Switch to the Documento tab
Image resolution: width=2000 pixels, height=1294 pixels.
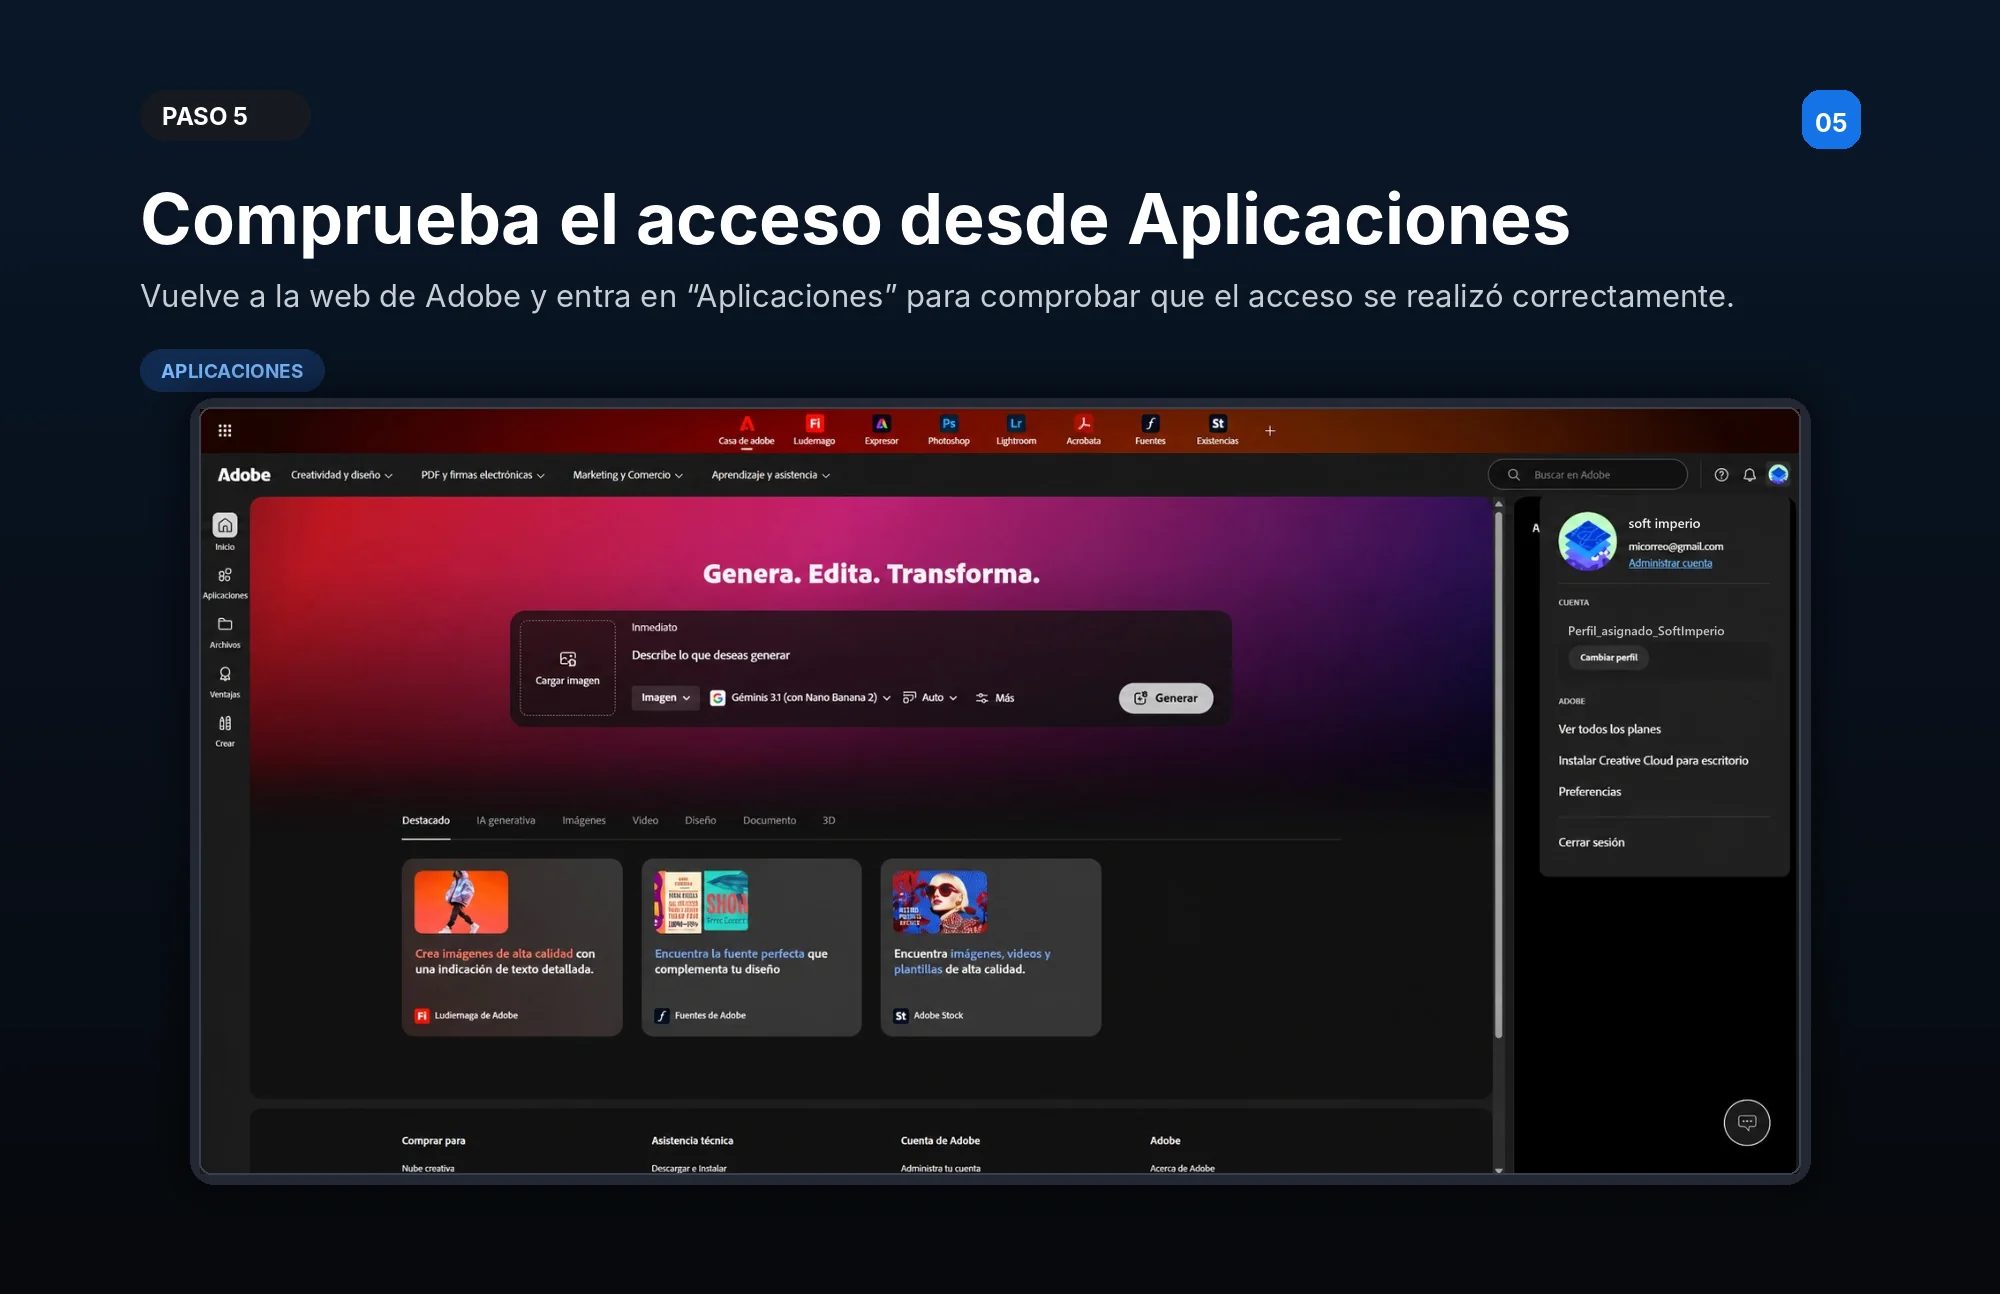[x=769, y=820]
